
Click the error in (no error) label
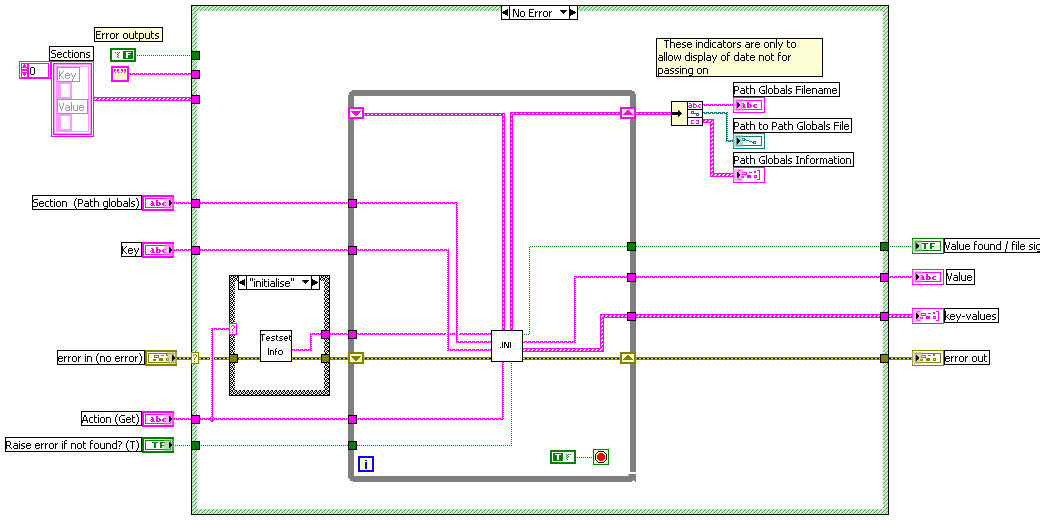101,358
